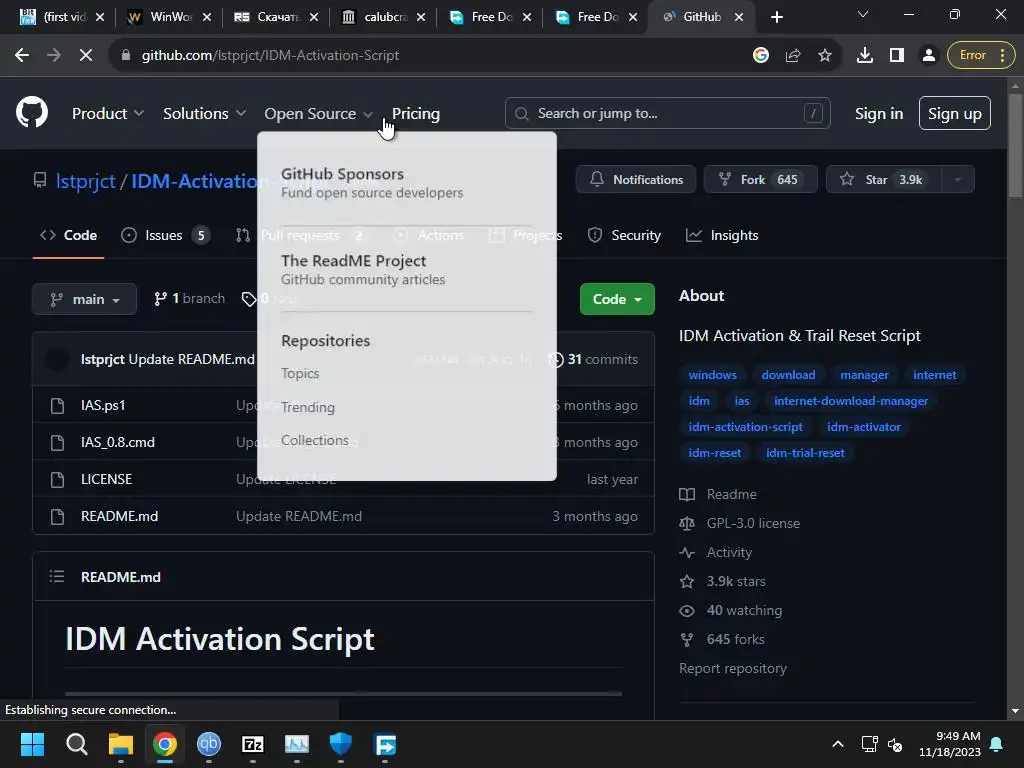This screenshot has height=768, width=1024.
Task: Click the Sign up button
Action: 955,114
